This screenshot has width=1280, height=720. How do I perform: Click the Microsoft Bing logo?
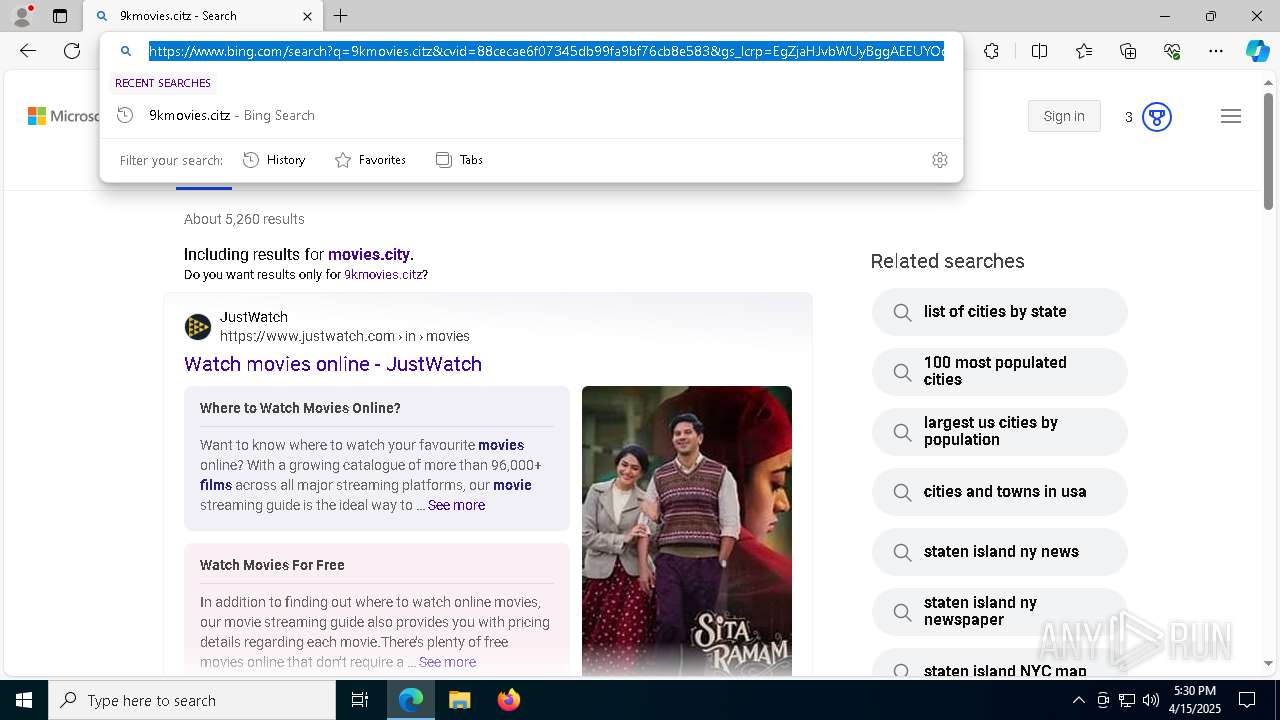coord(64,116)
